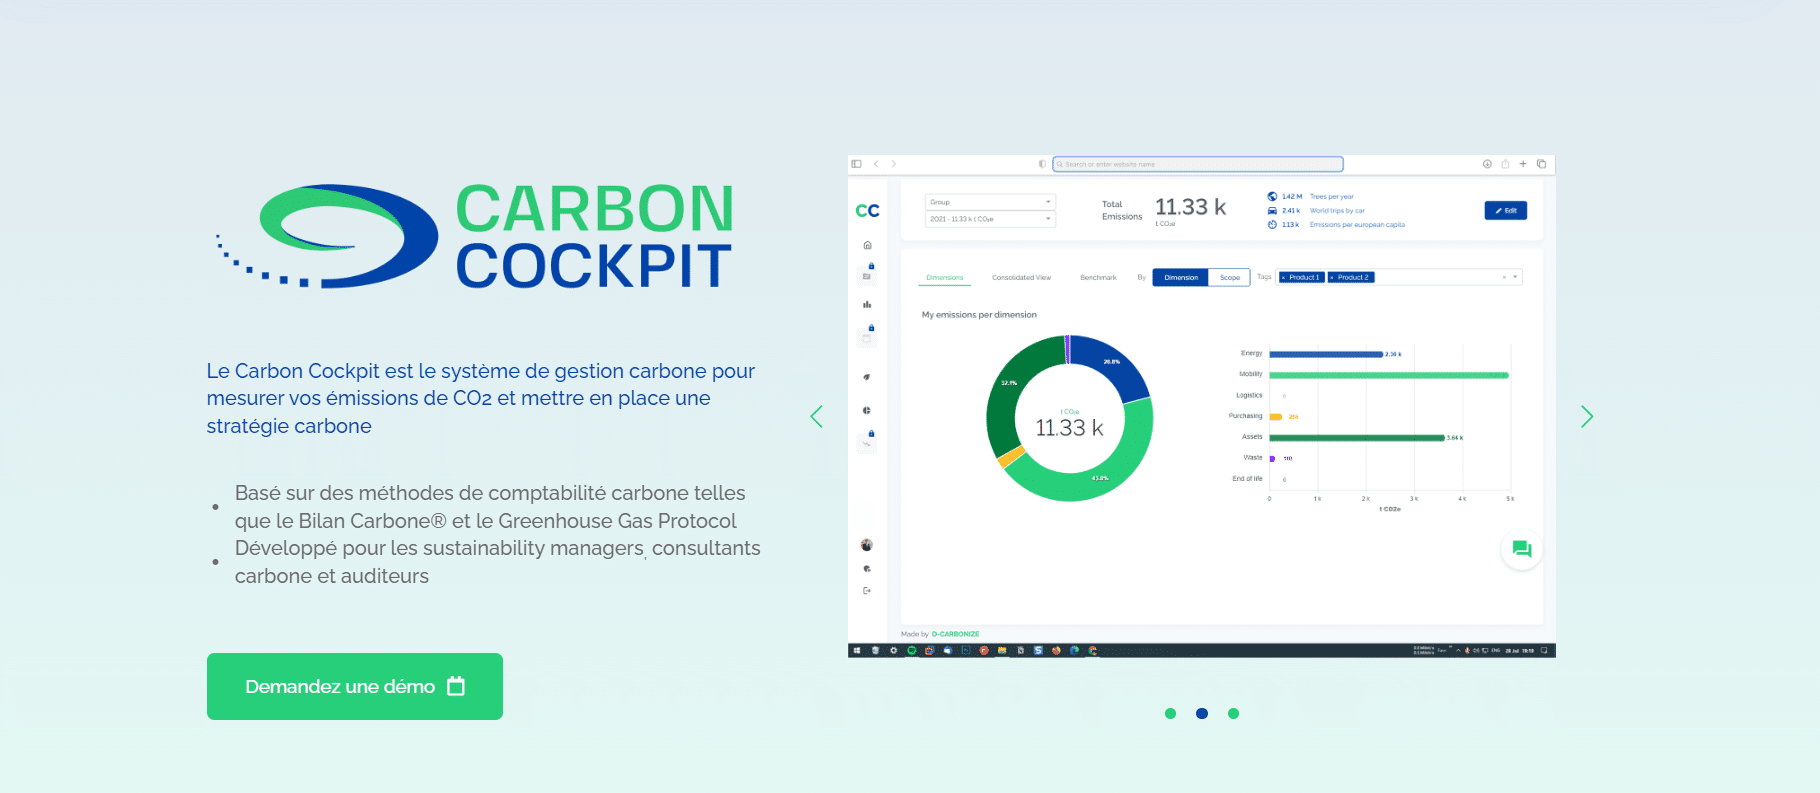Open the green chat bubble button
Screen dimensions: 1820x793
point(1521,549)
